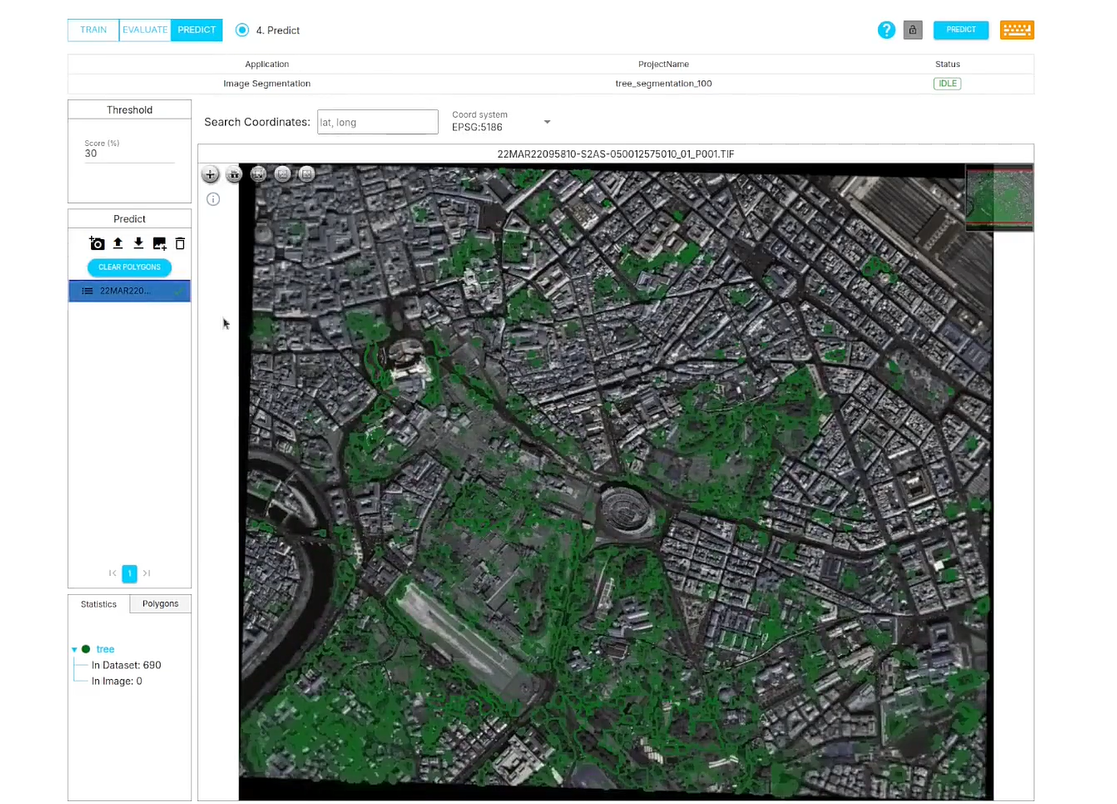Screen dimensions: 1117x804
Task: Click the Search Coordinates input field
Action: tap(377, 121)
